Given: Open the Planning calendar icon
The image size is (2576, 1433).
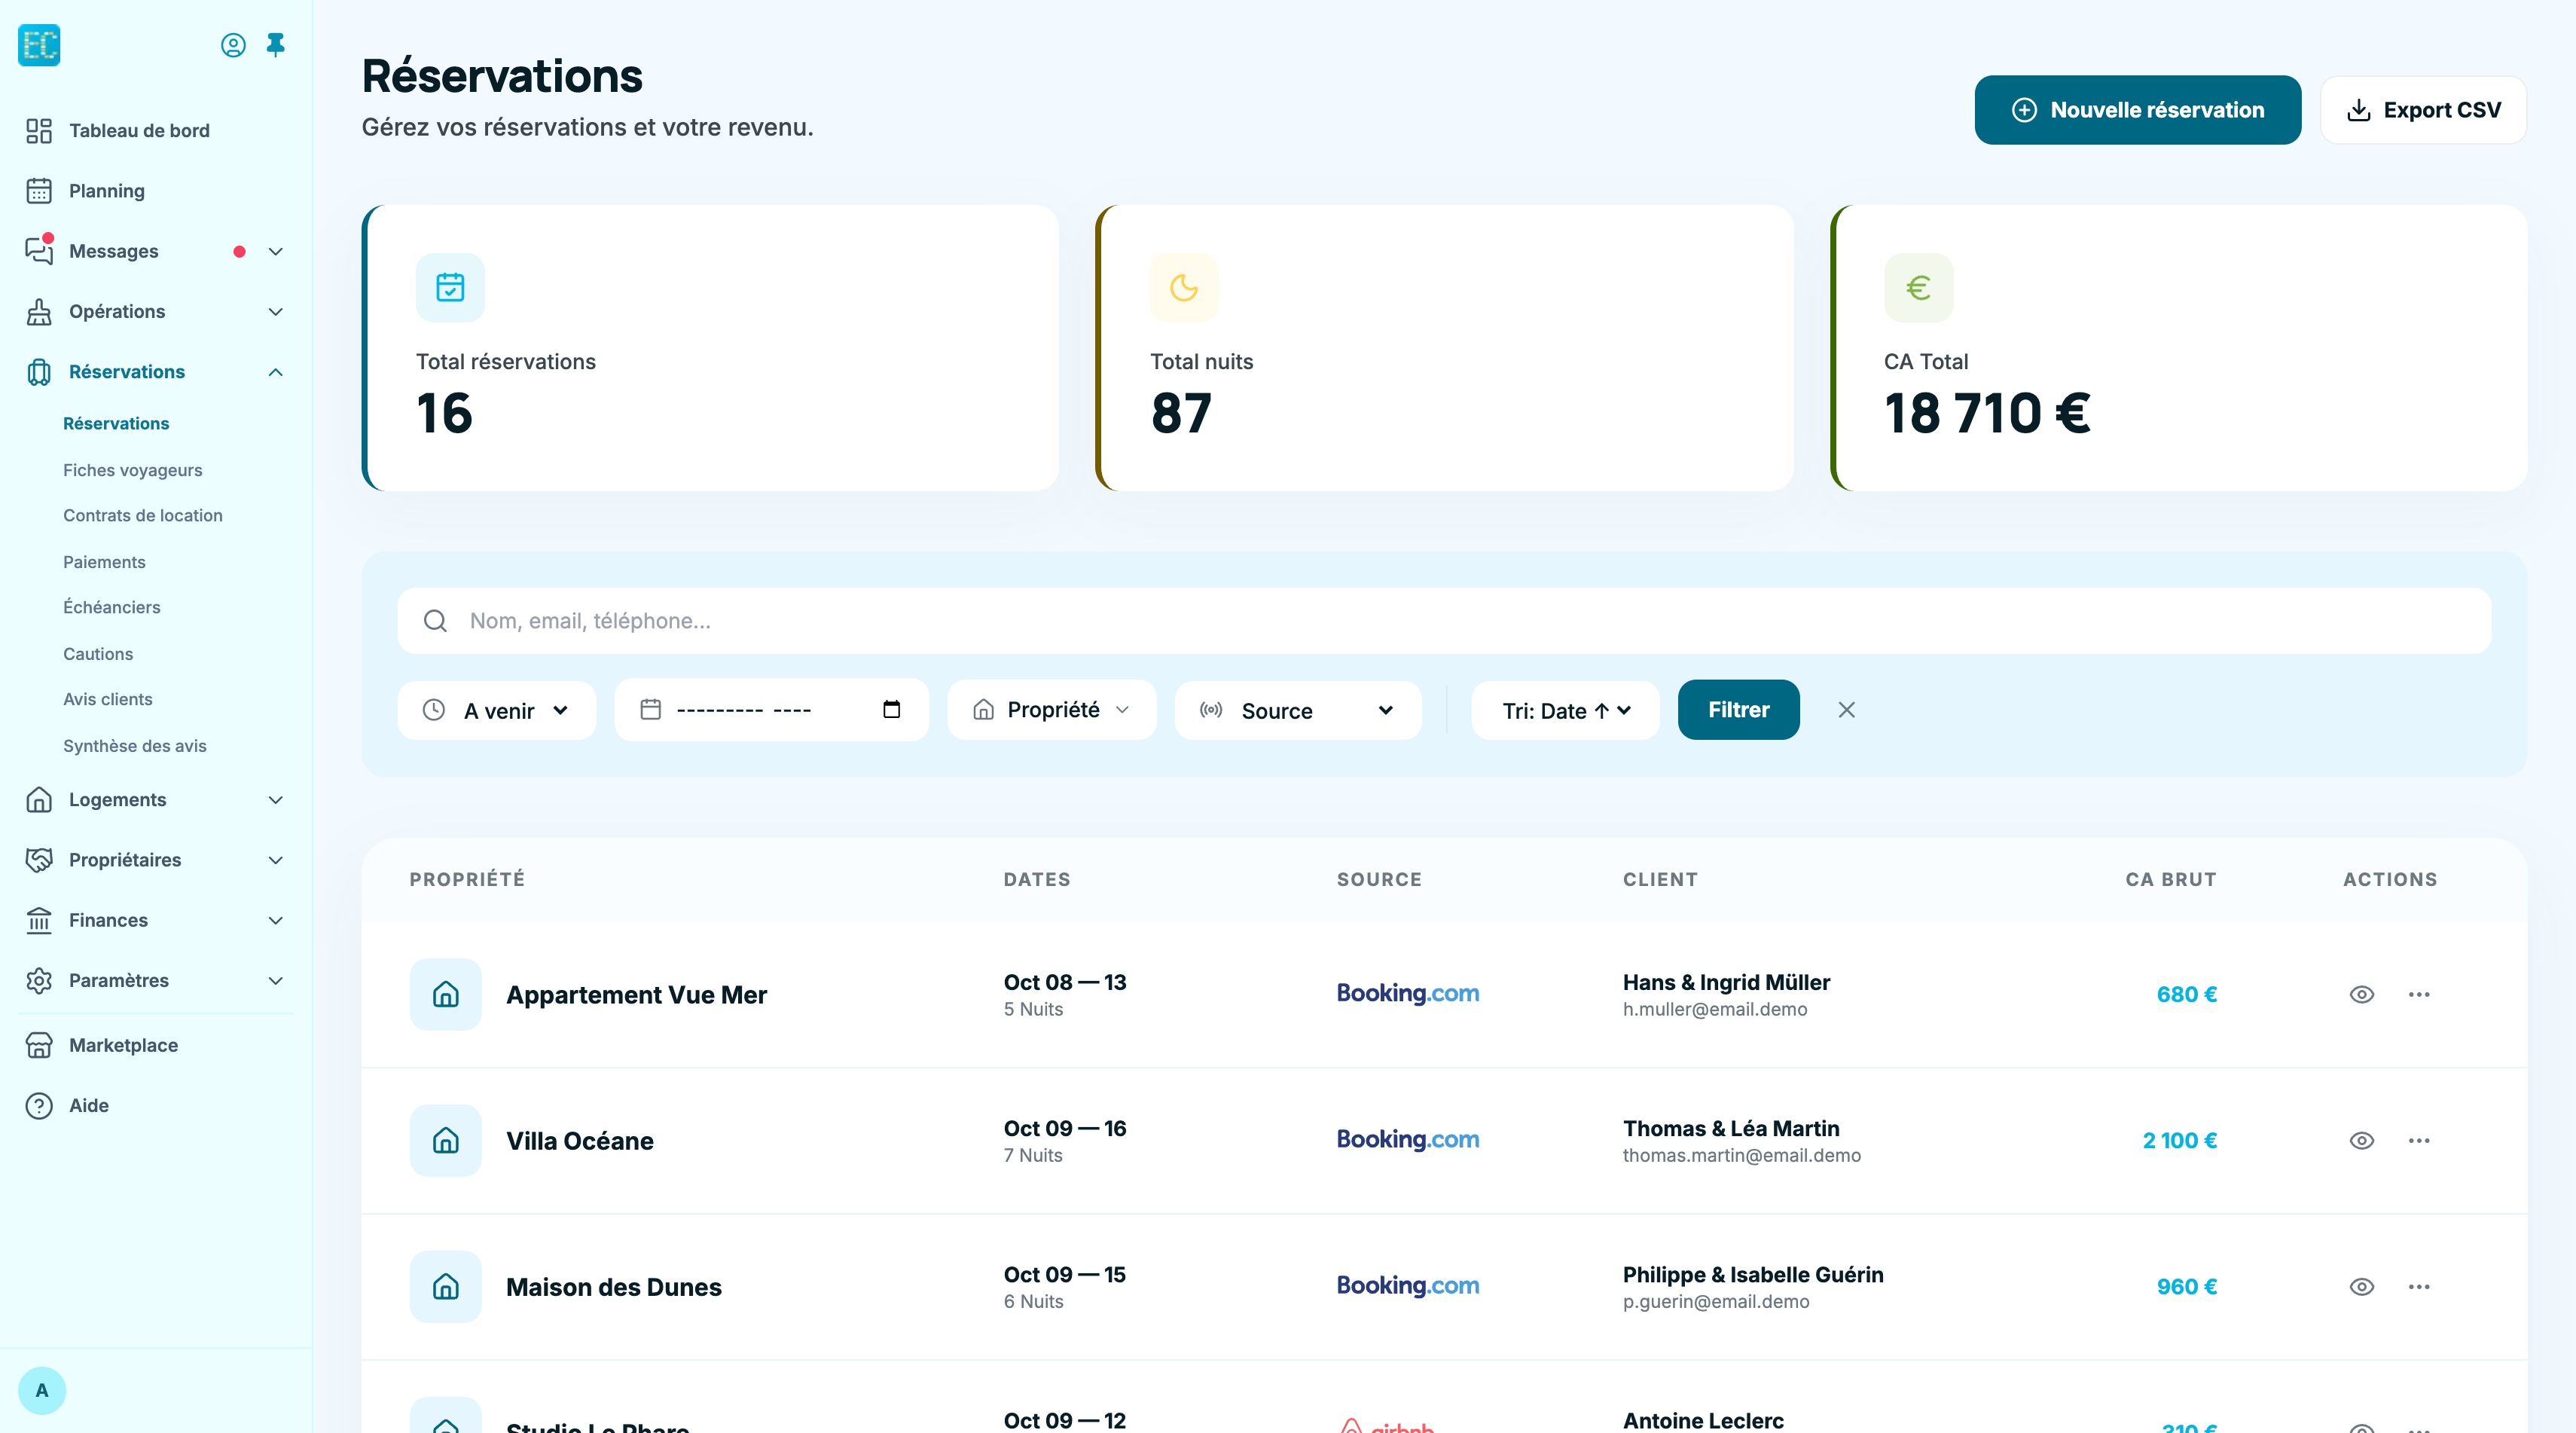Looking at the screenshot, I should [39, 191].
